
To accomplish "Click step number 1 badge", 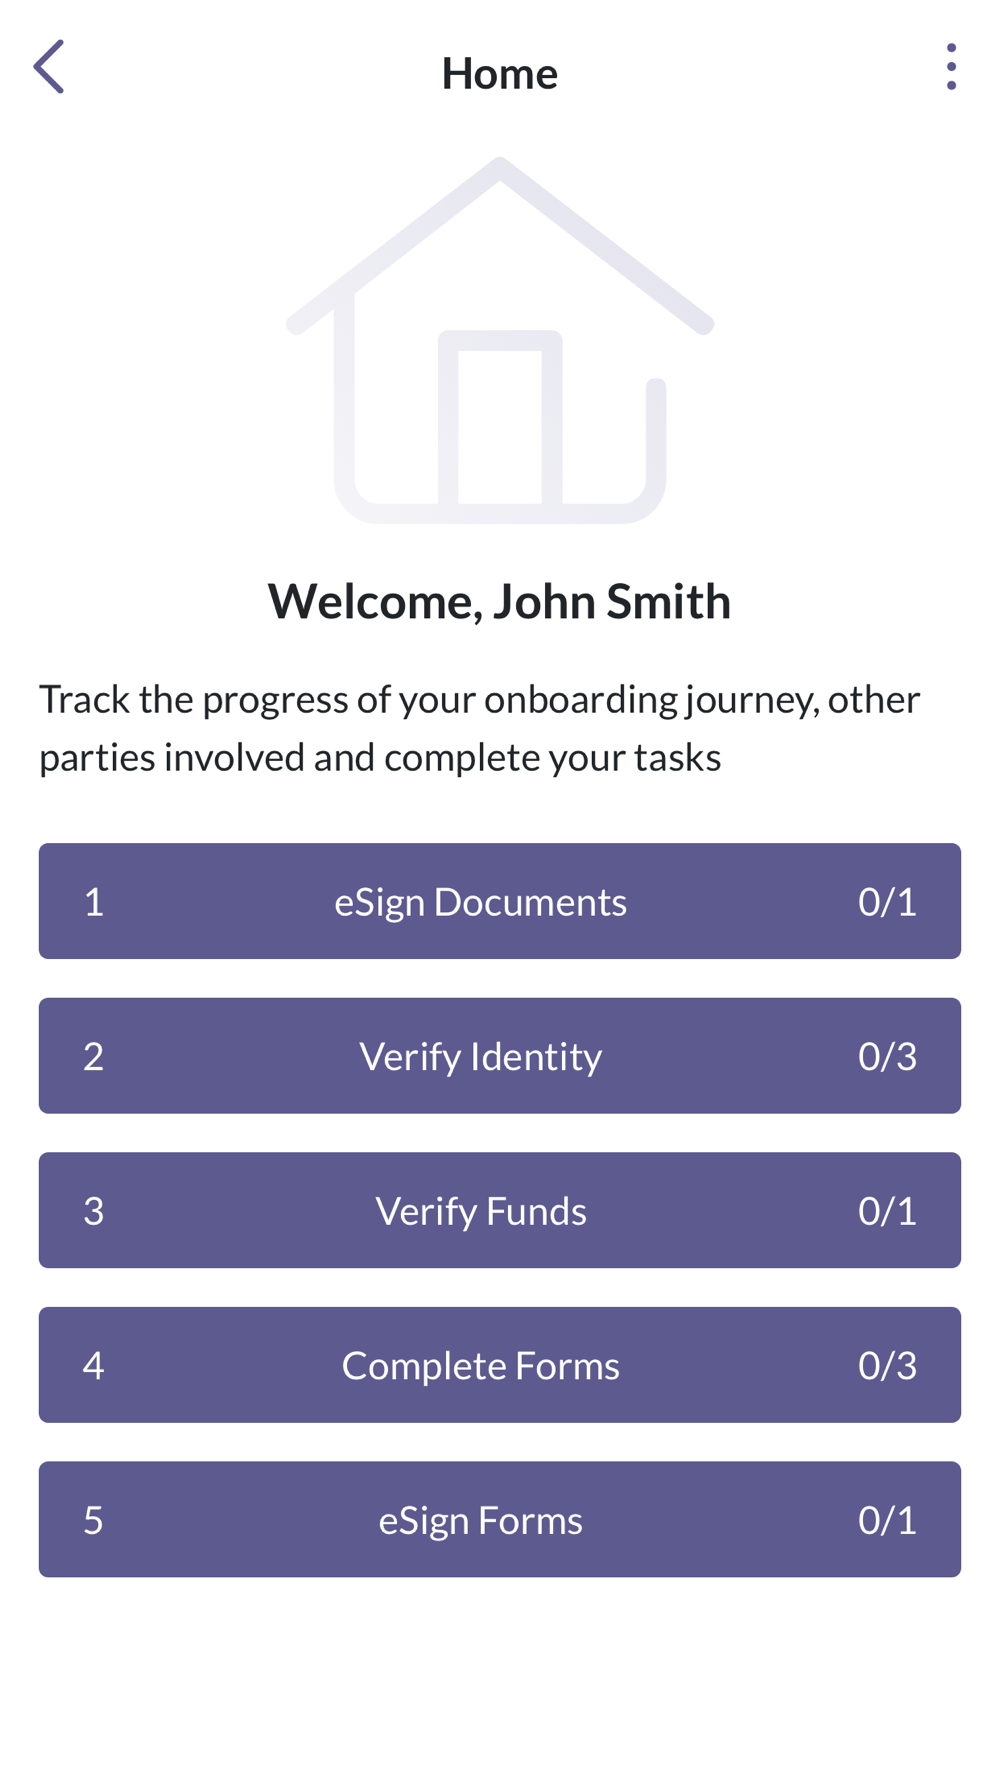I will pyautogui.click(x=93, y=902).
